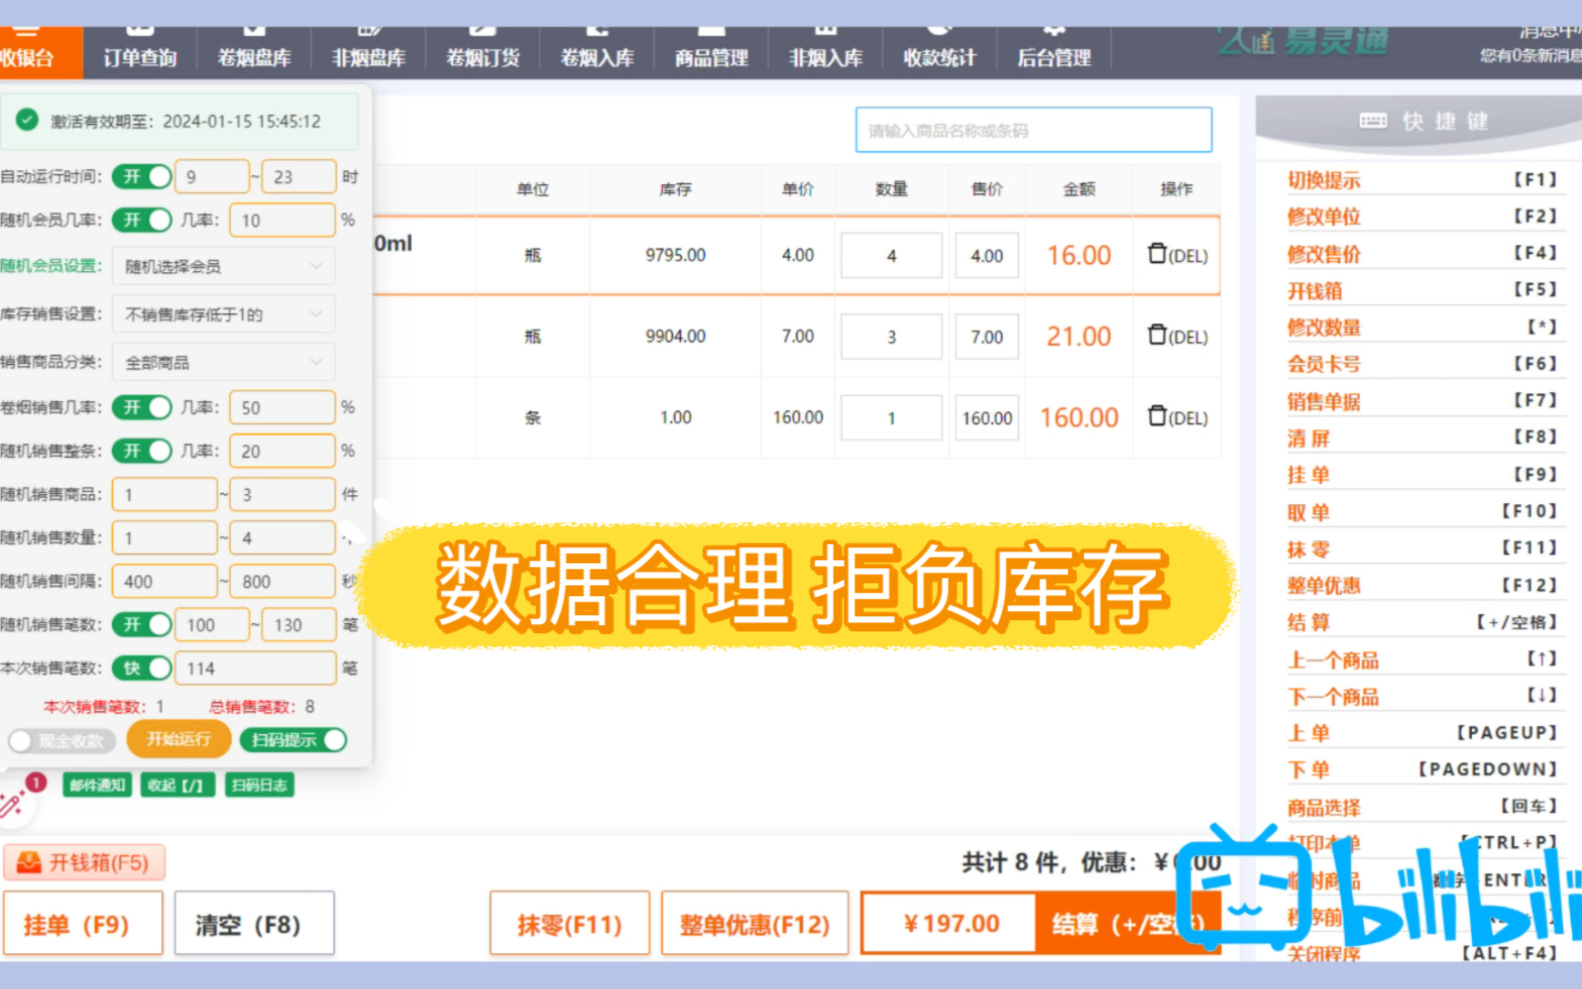This screenshot has width=1582, height=989.
Task: Click the quantity field in the 21.00 row
Action: pyautogui.click(x=891, y=337)
